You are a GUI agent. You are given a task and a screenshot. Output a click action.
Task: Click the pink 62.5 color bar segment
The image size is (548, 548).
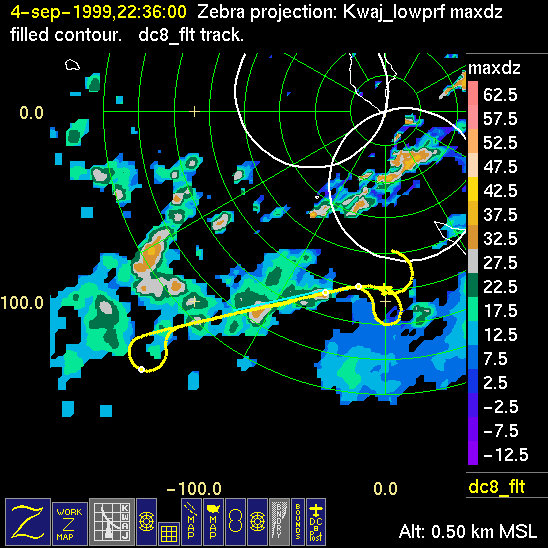tap(473, 93)
